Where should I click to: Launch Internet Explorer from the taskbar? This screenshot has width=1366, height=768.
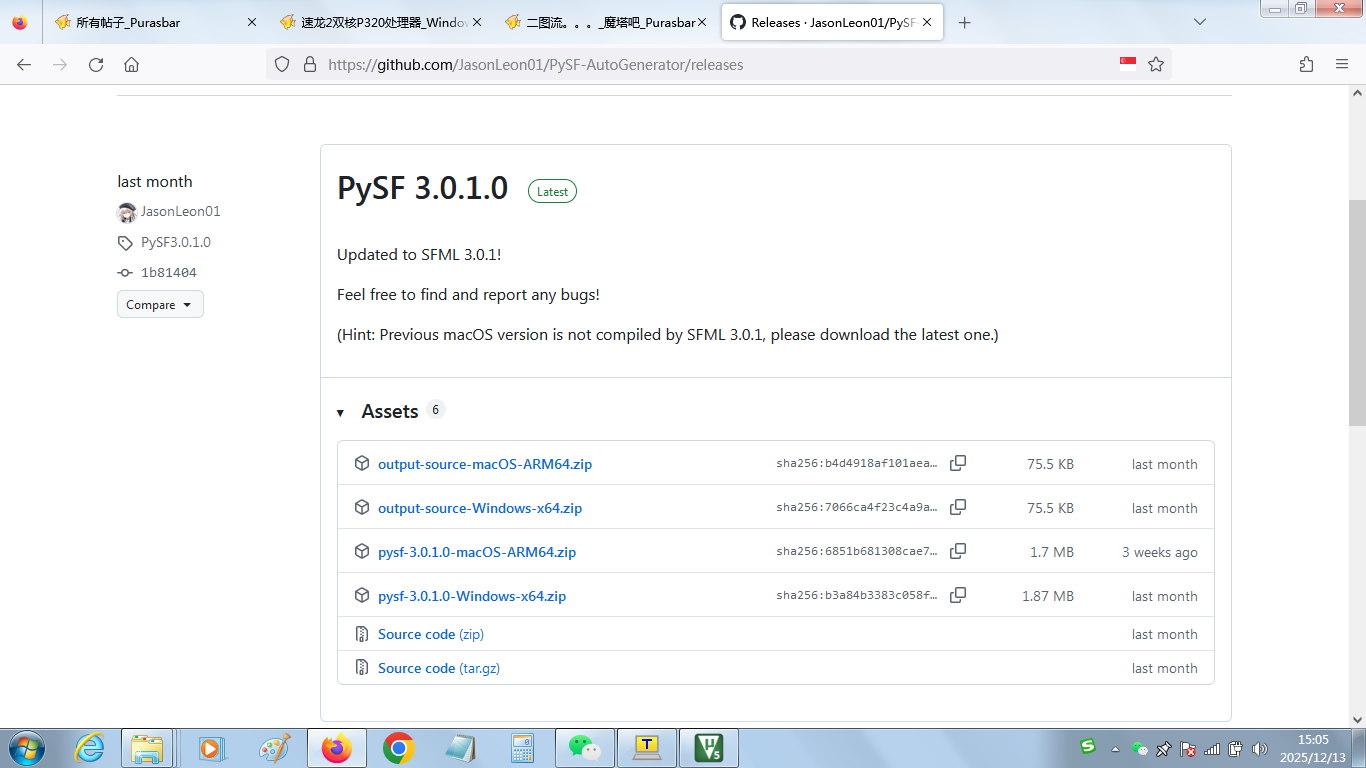[x=90, y=748]
